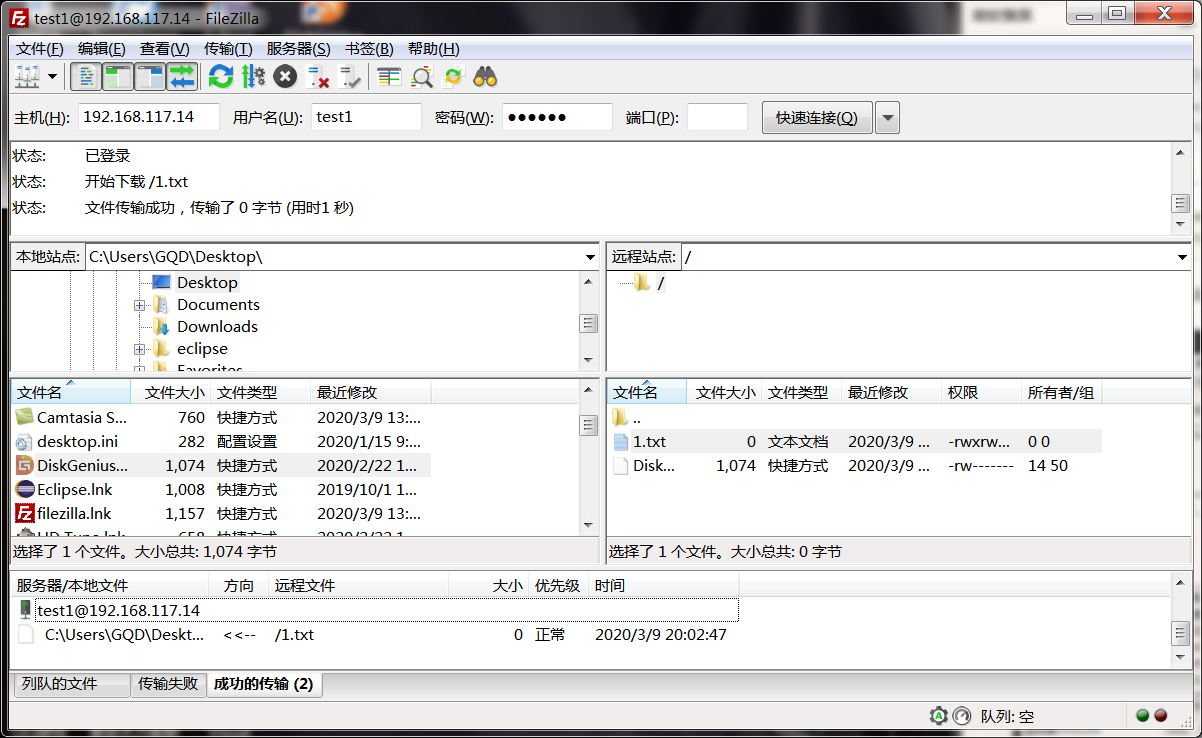Switch to 成功的传输 (2) tab
1202x738 pixels.
point(264,684)
